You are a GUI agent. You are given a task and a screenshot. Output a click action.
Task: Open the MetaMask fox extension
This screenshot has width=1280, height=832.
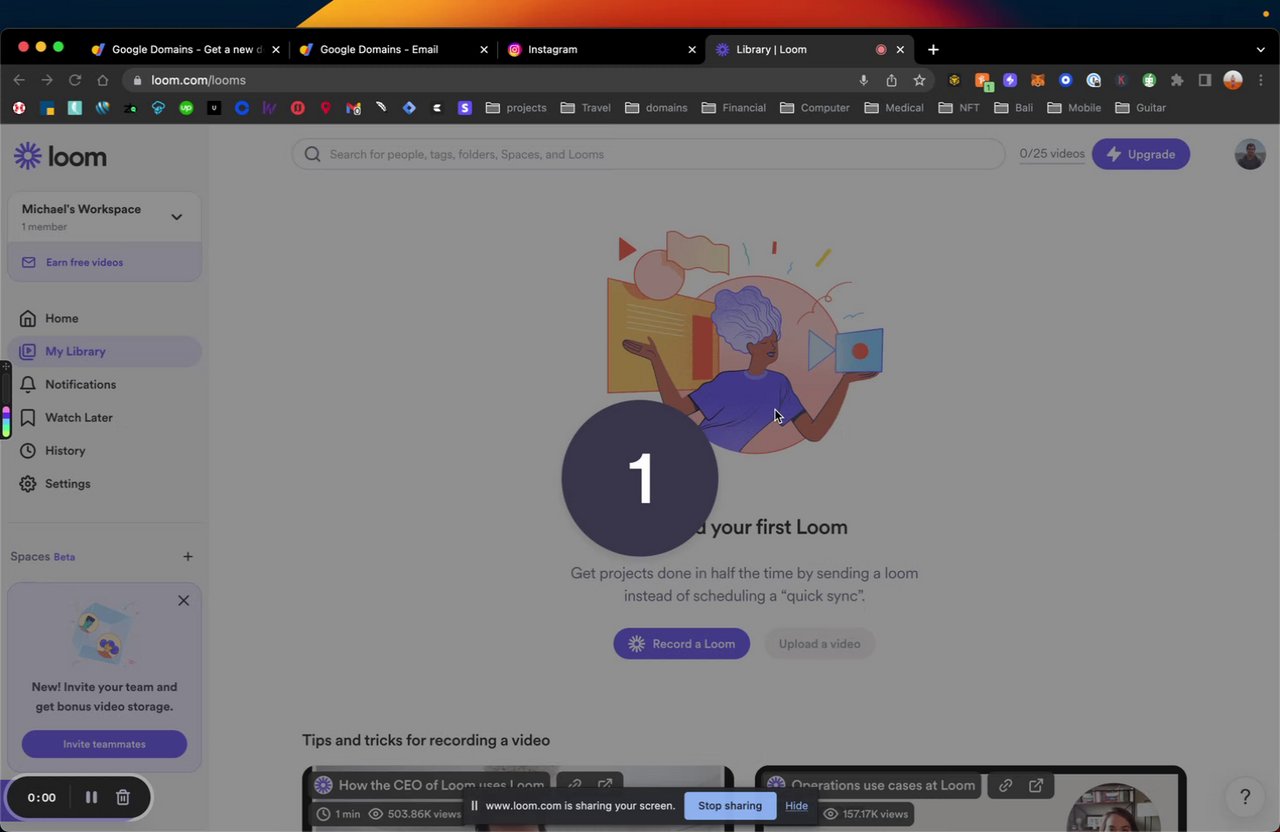(x=1038, y=80)
